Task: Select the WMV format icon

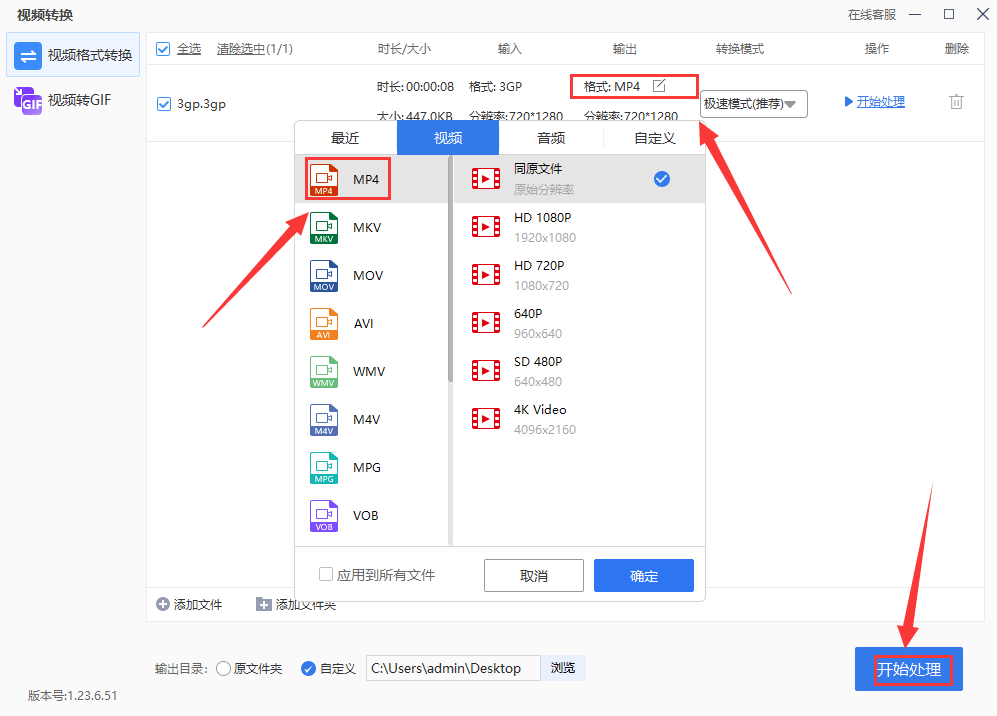Action: (325, 371)
